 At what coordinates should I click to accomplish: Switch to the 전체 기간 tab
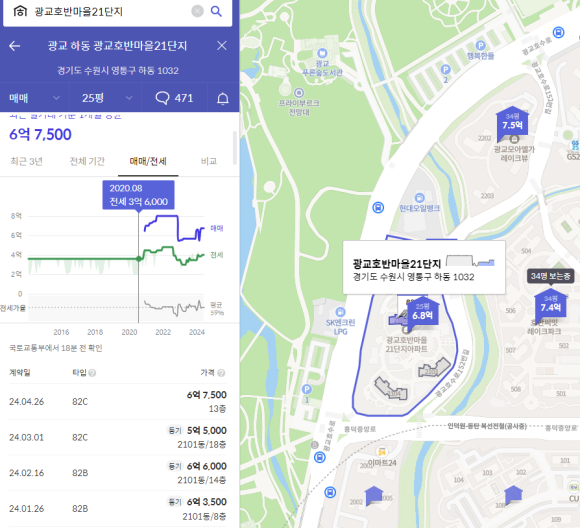coord(87,161)
